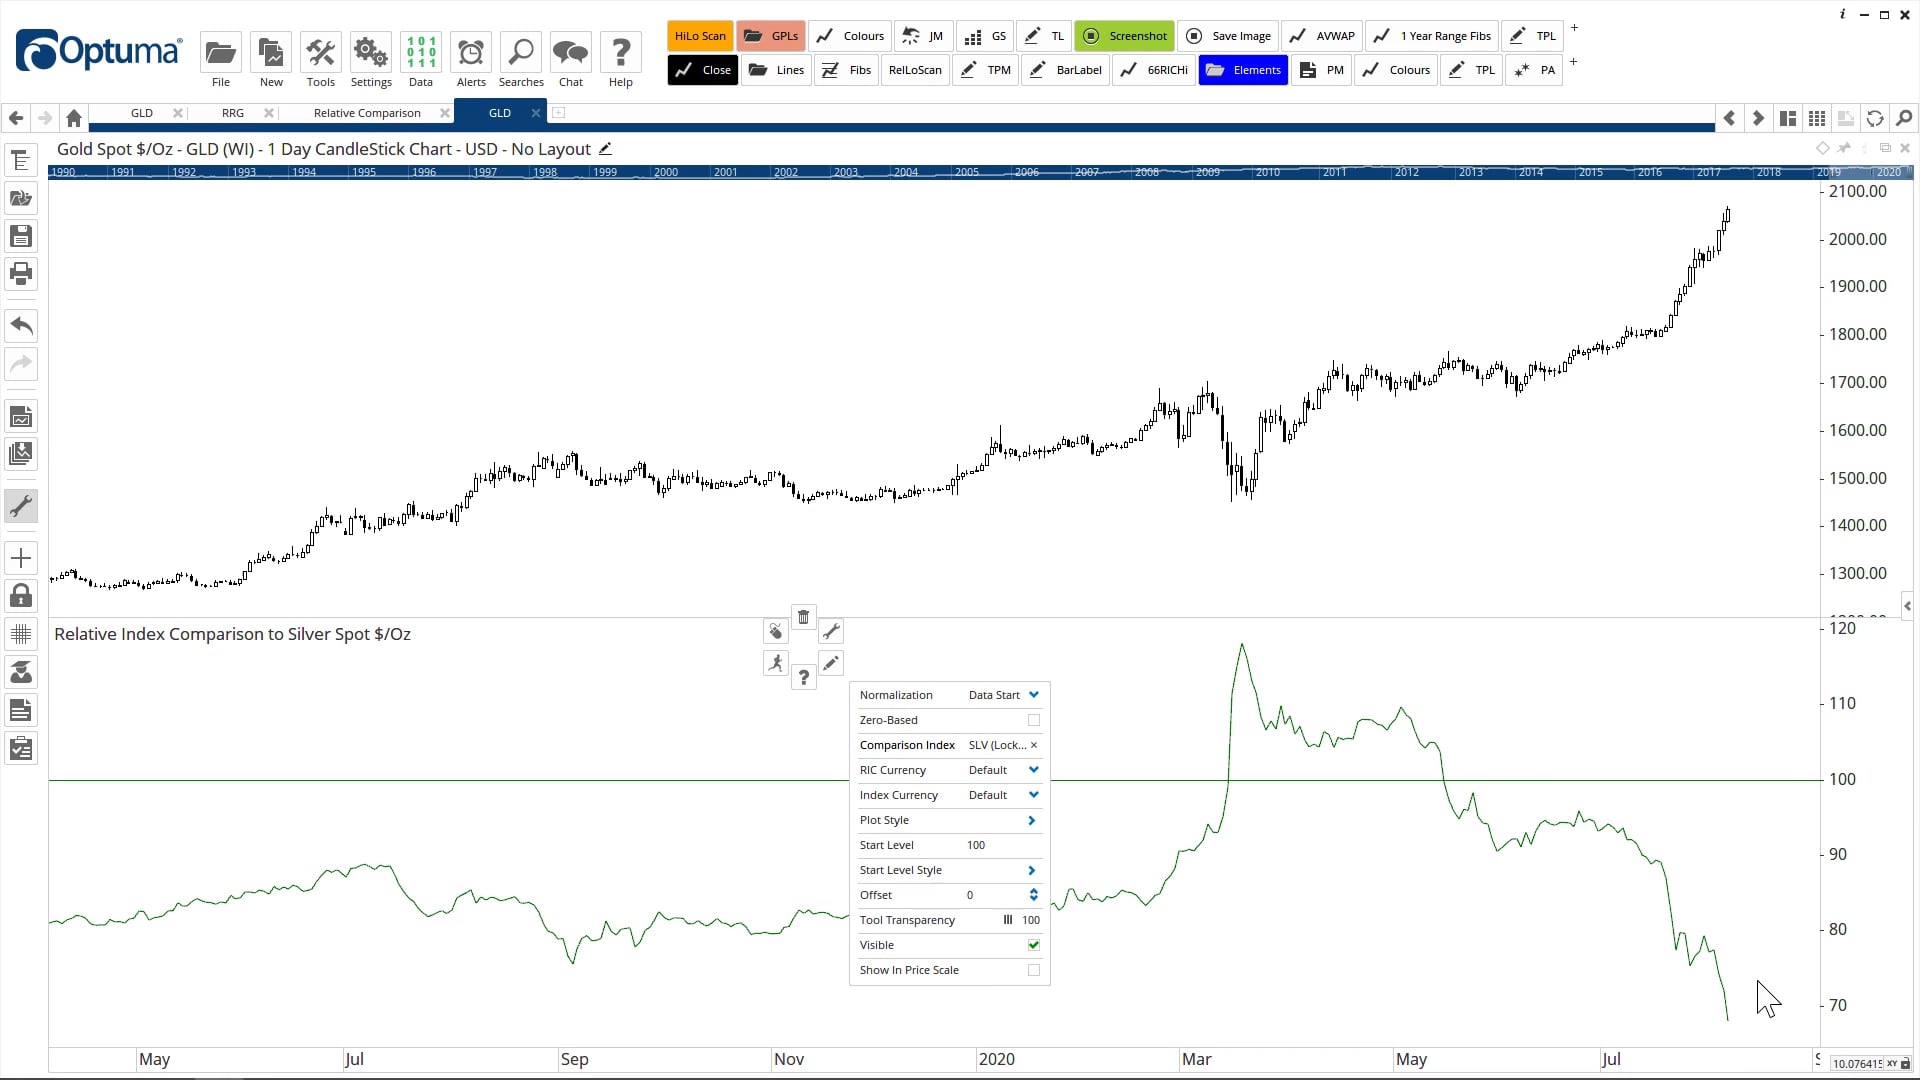Click the pencil edit icon on comparison tool
Screen dimensions: 1920x1080
831,663
